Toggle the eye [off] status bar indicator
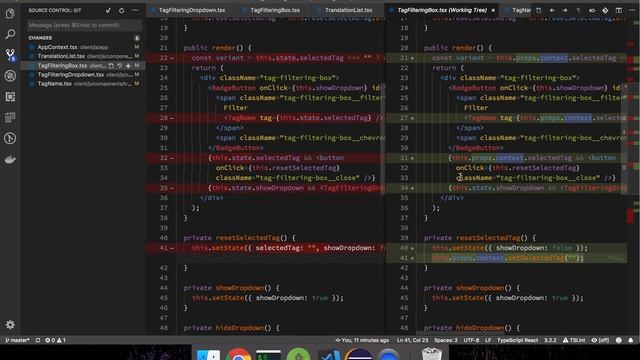Viewport: 640px width, 360px height. point(600,340)
